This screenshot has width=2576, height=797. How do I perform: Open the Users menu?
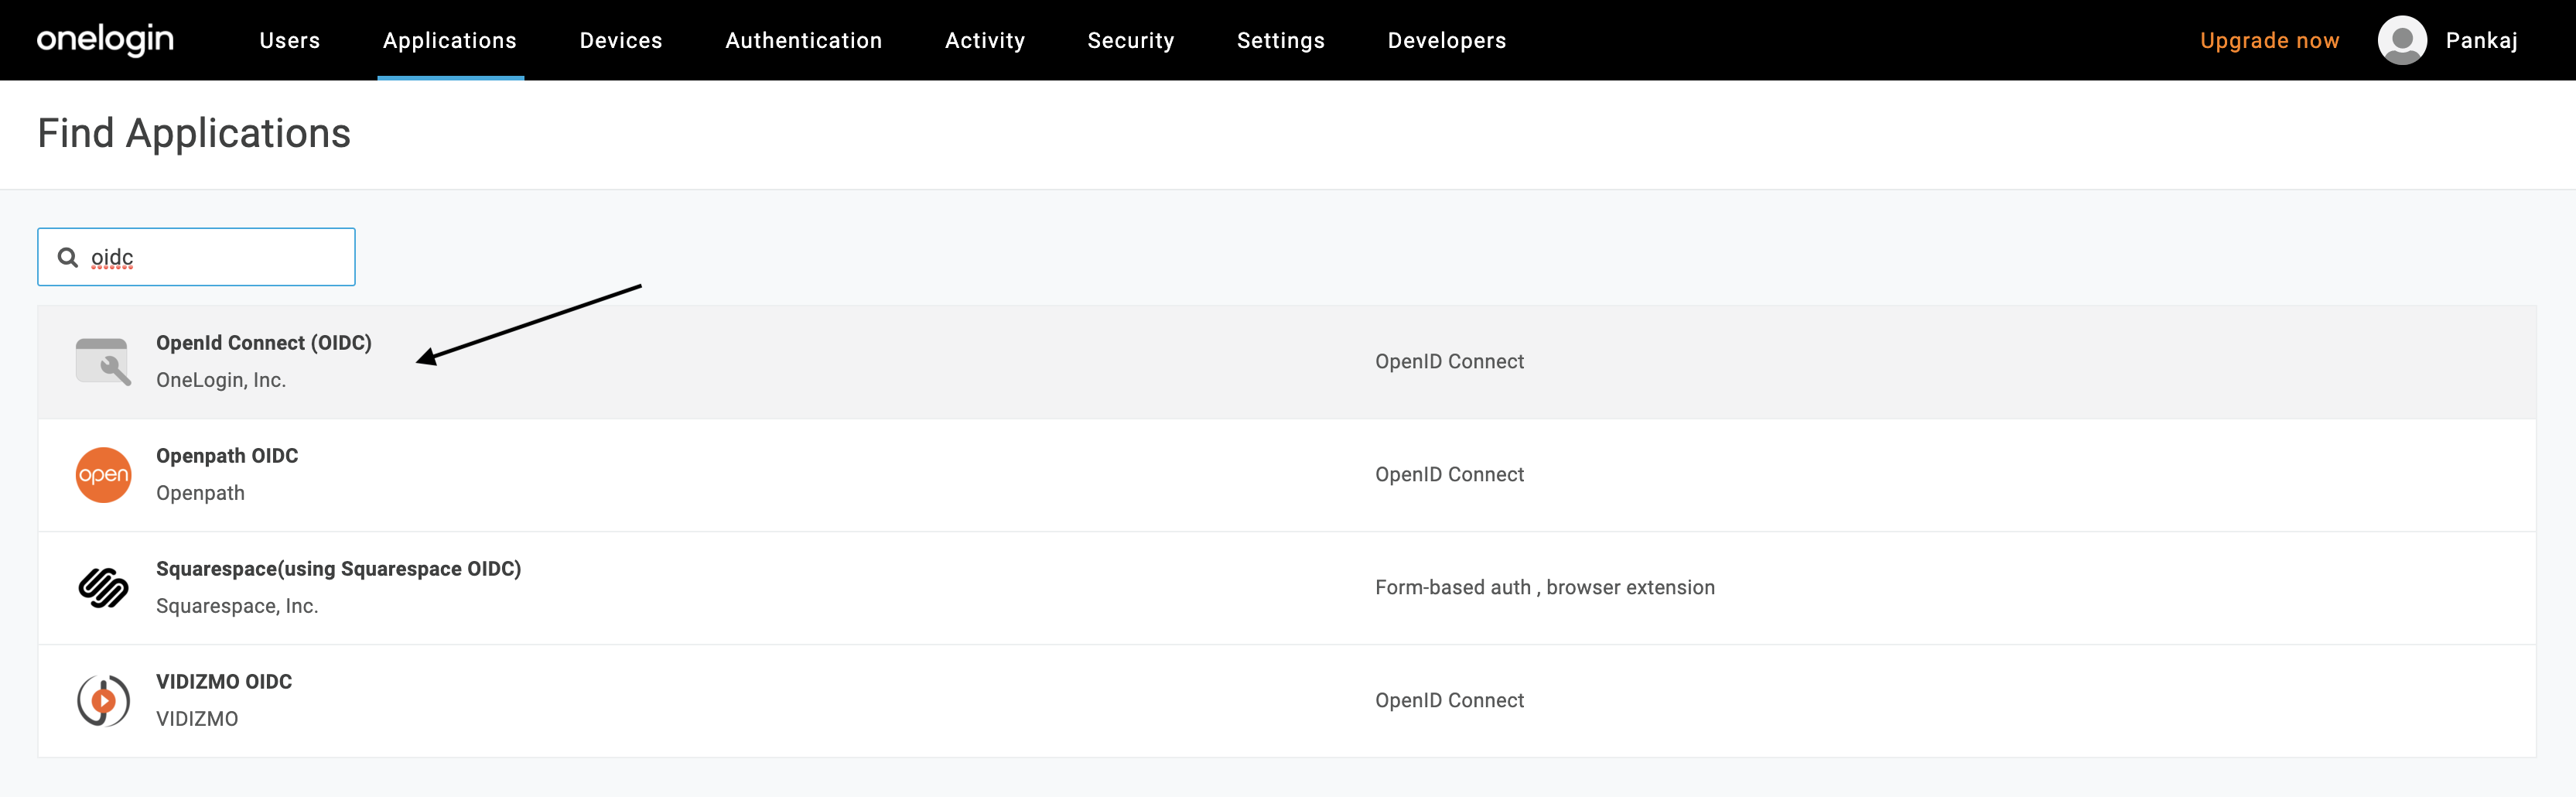(x=290, y=41)
